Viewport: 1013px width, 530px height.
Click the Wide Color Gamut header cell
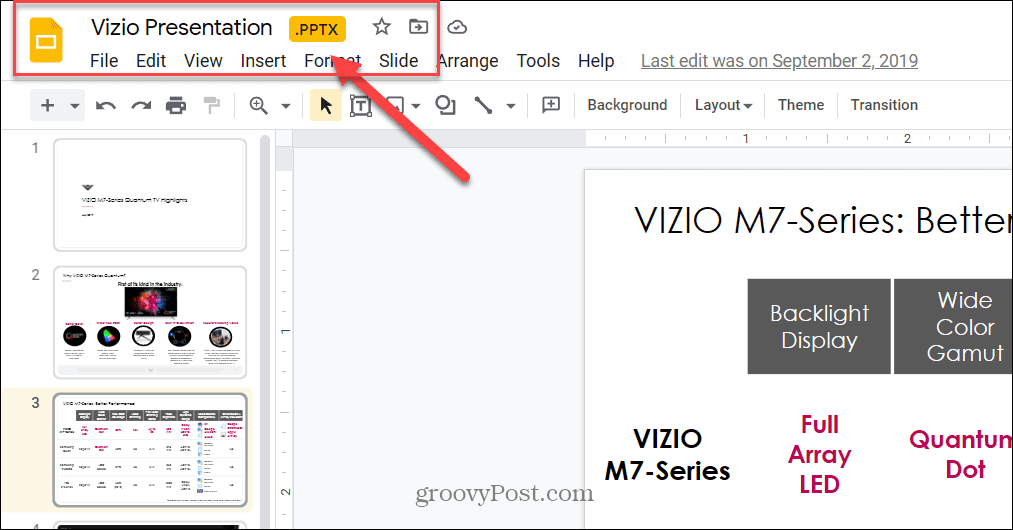click(954, 326)
